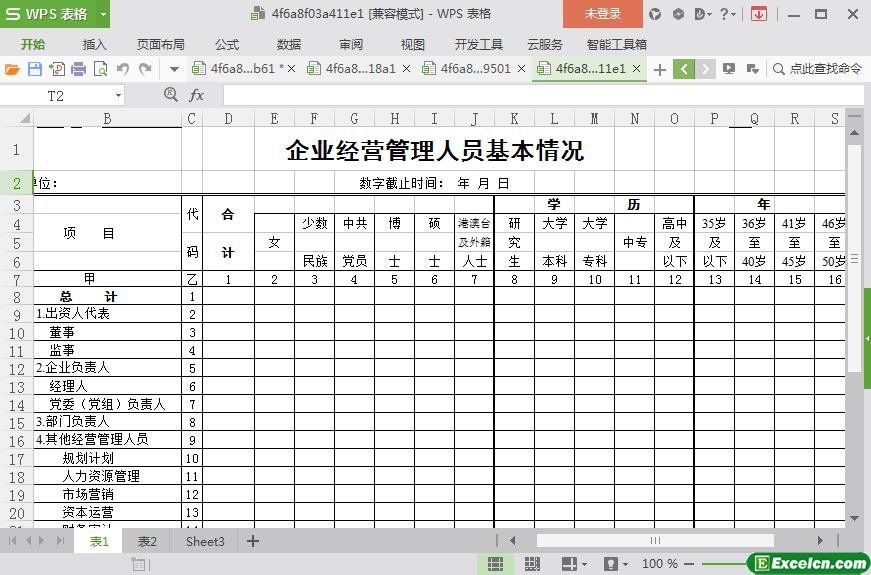Viewport: 871px width, 575px height.
Task: Click the presentation screen icon near search
Action: pos(729,69)
